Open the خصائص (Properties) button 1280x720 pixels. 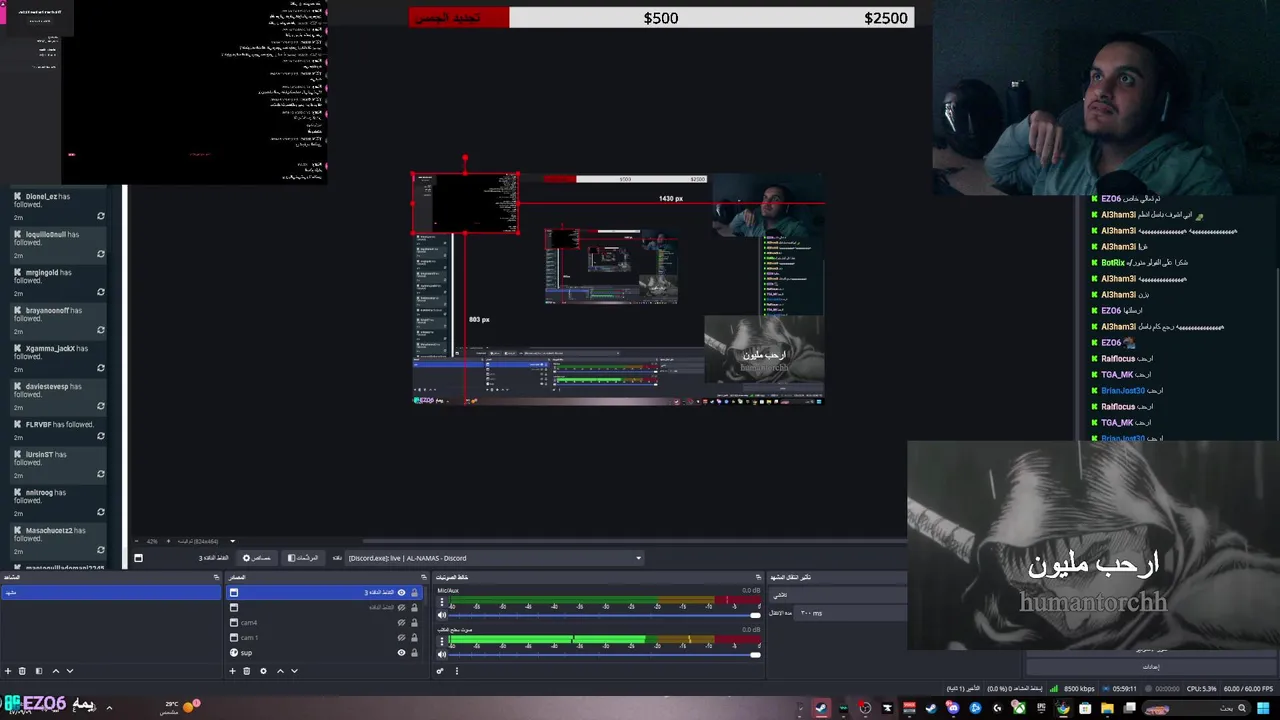pyautogui.click(x=257, y=558)
